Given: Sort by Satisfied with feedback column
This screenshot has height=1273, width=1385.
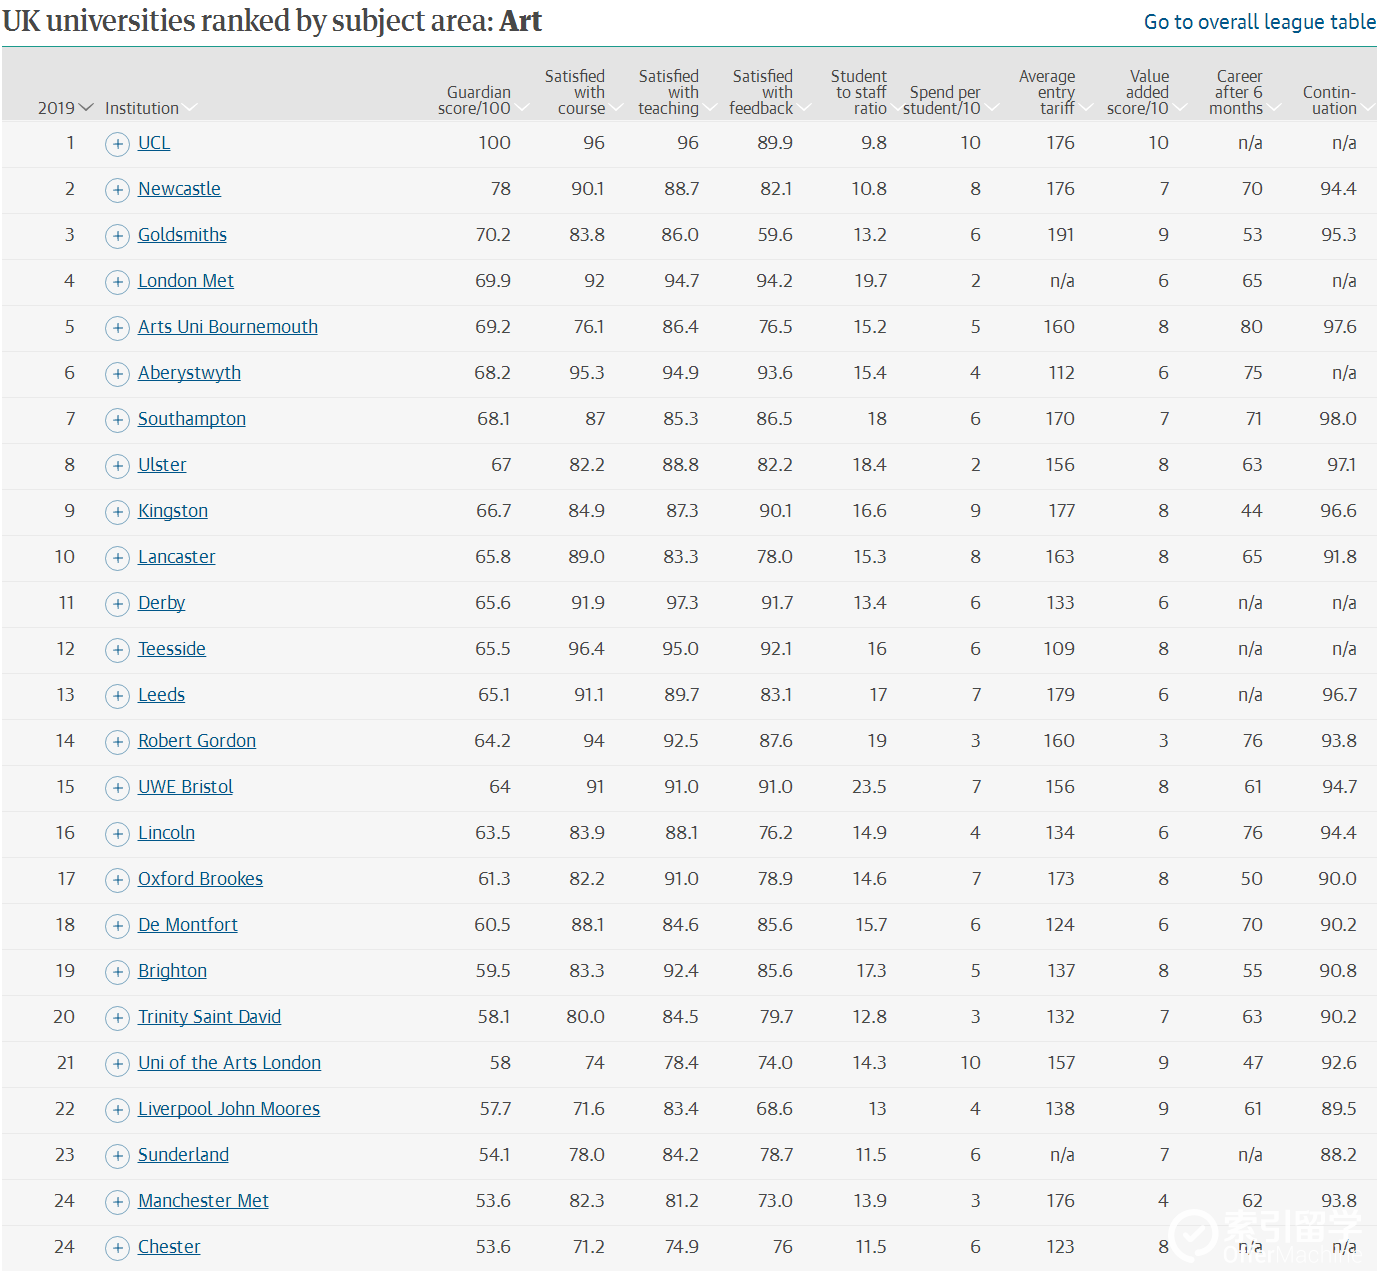Looking at the screenshot, I should point(769,92).
